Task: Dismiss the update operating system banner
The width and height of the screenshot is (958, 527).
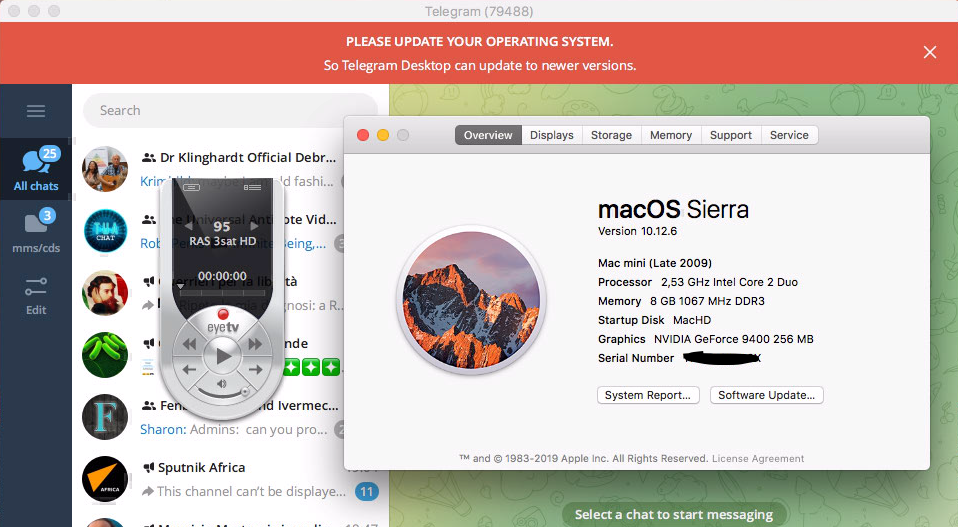Action: click(x=929, y=53)
